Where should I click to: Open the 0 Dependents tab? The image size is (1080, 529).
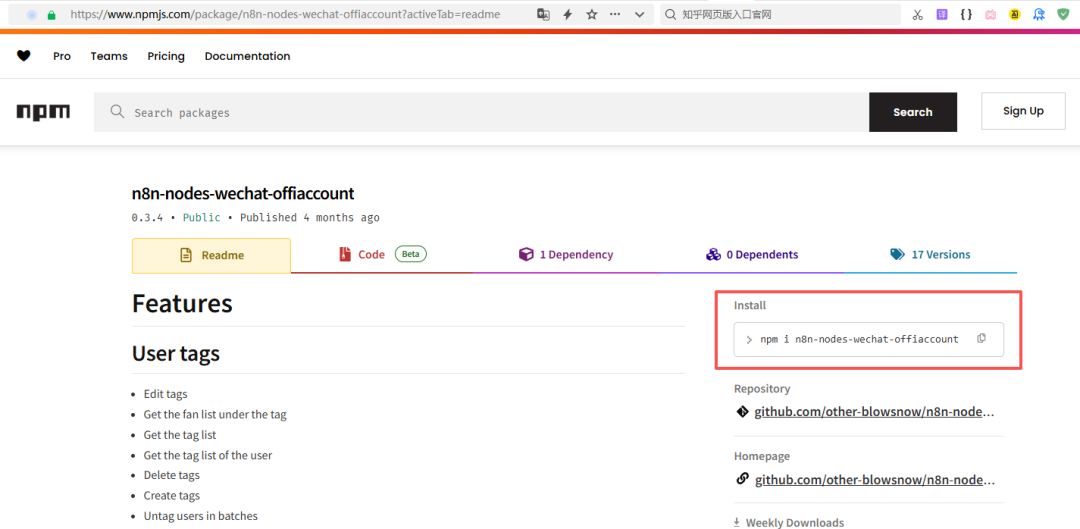click(751, 255)
